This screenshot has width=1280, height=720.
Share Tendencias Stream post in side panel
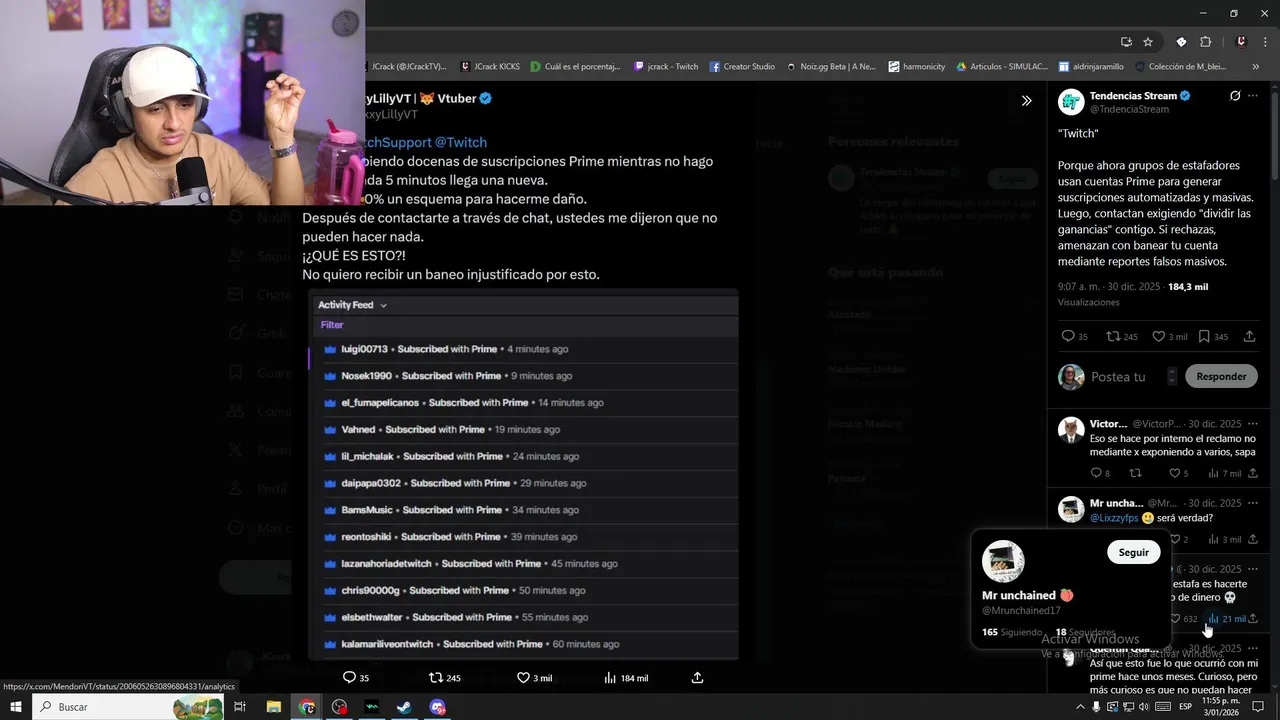1249,337
